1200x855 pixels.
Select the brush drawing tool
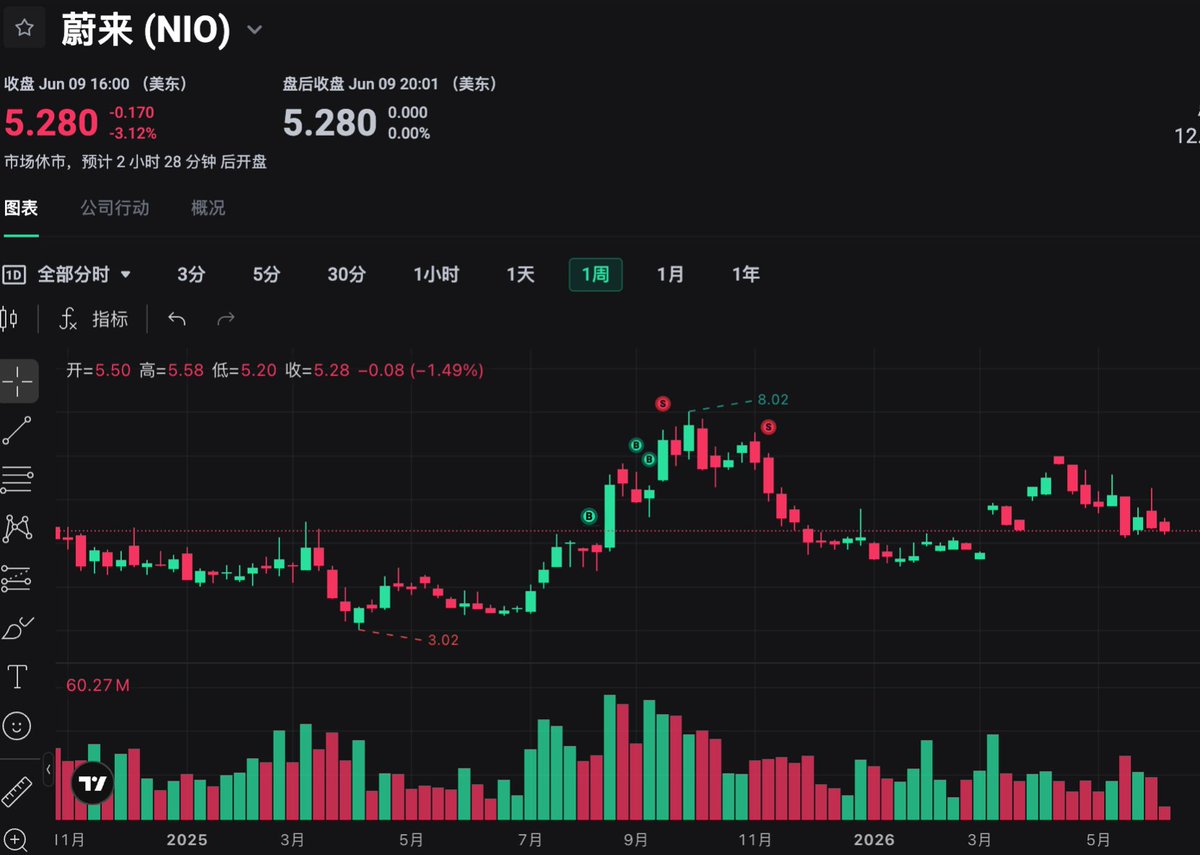18,628
